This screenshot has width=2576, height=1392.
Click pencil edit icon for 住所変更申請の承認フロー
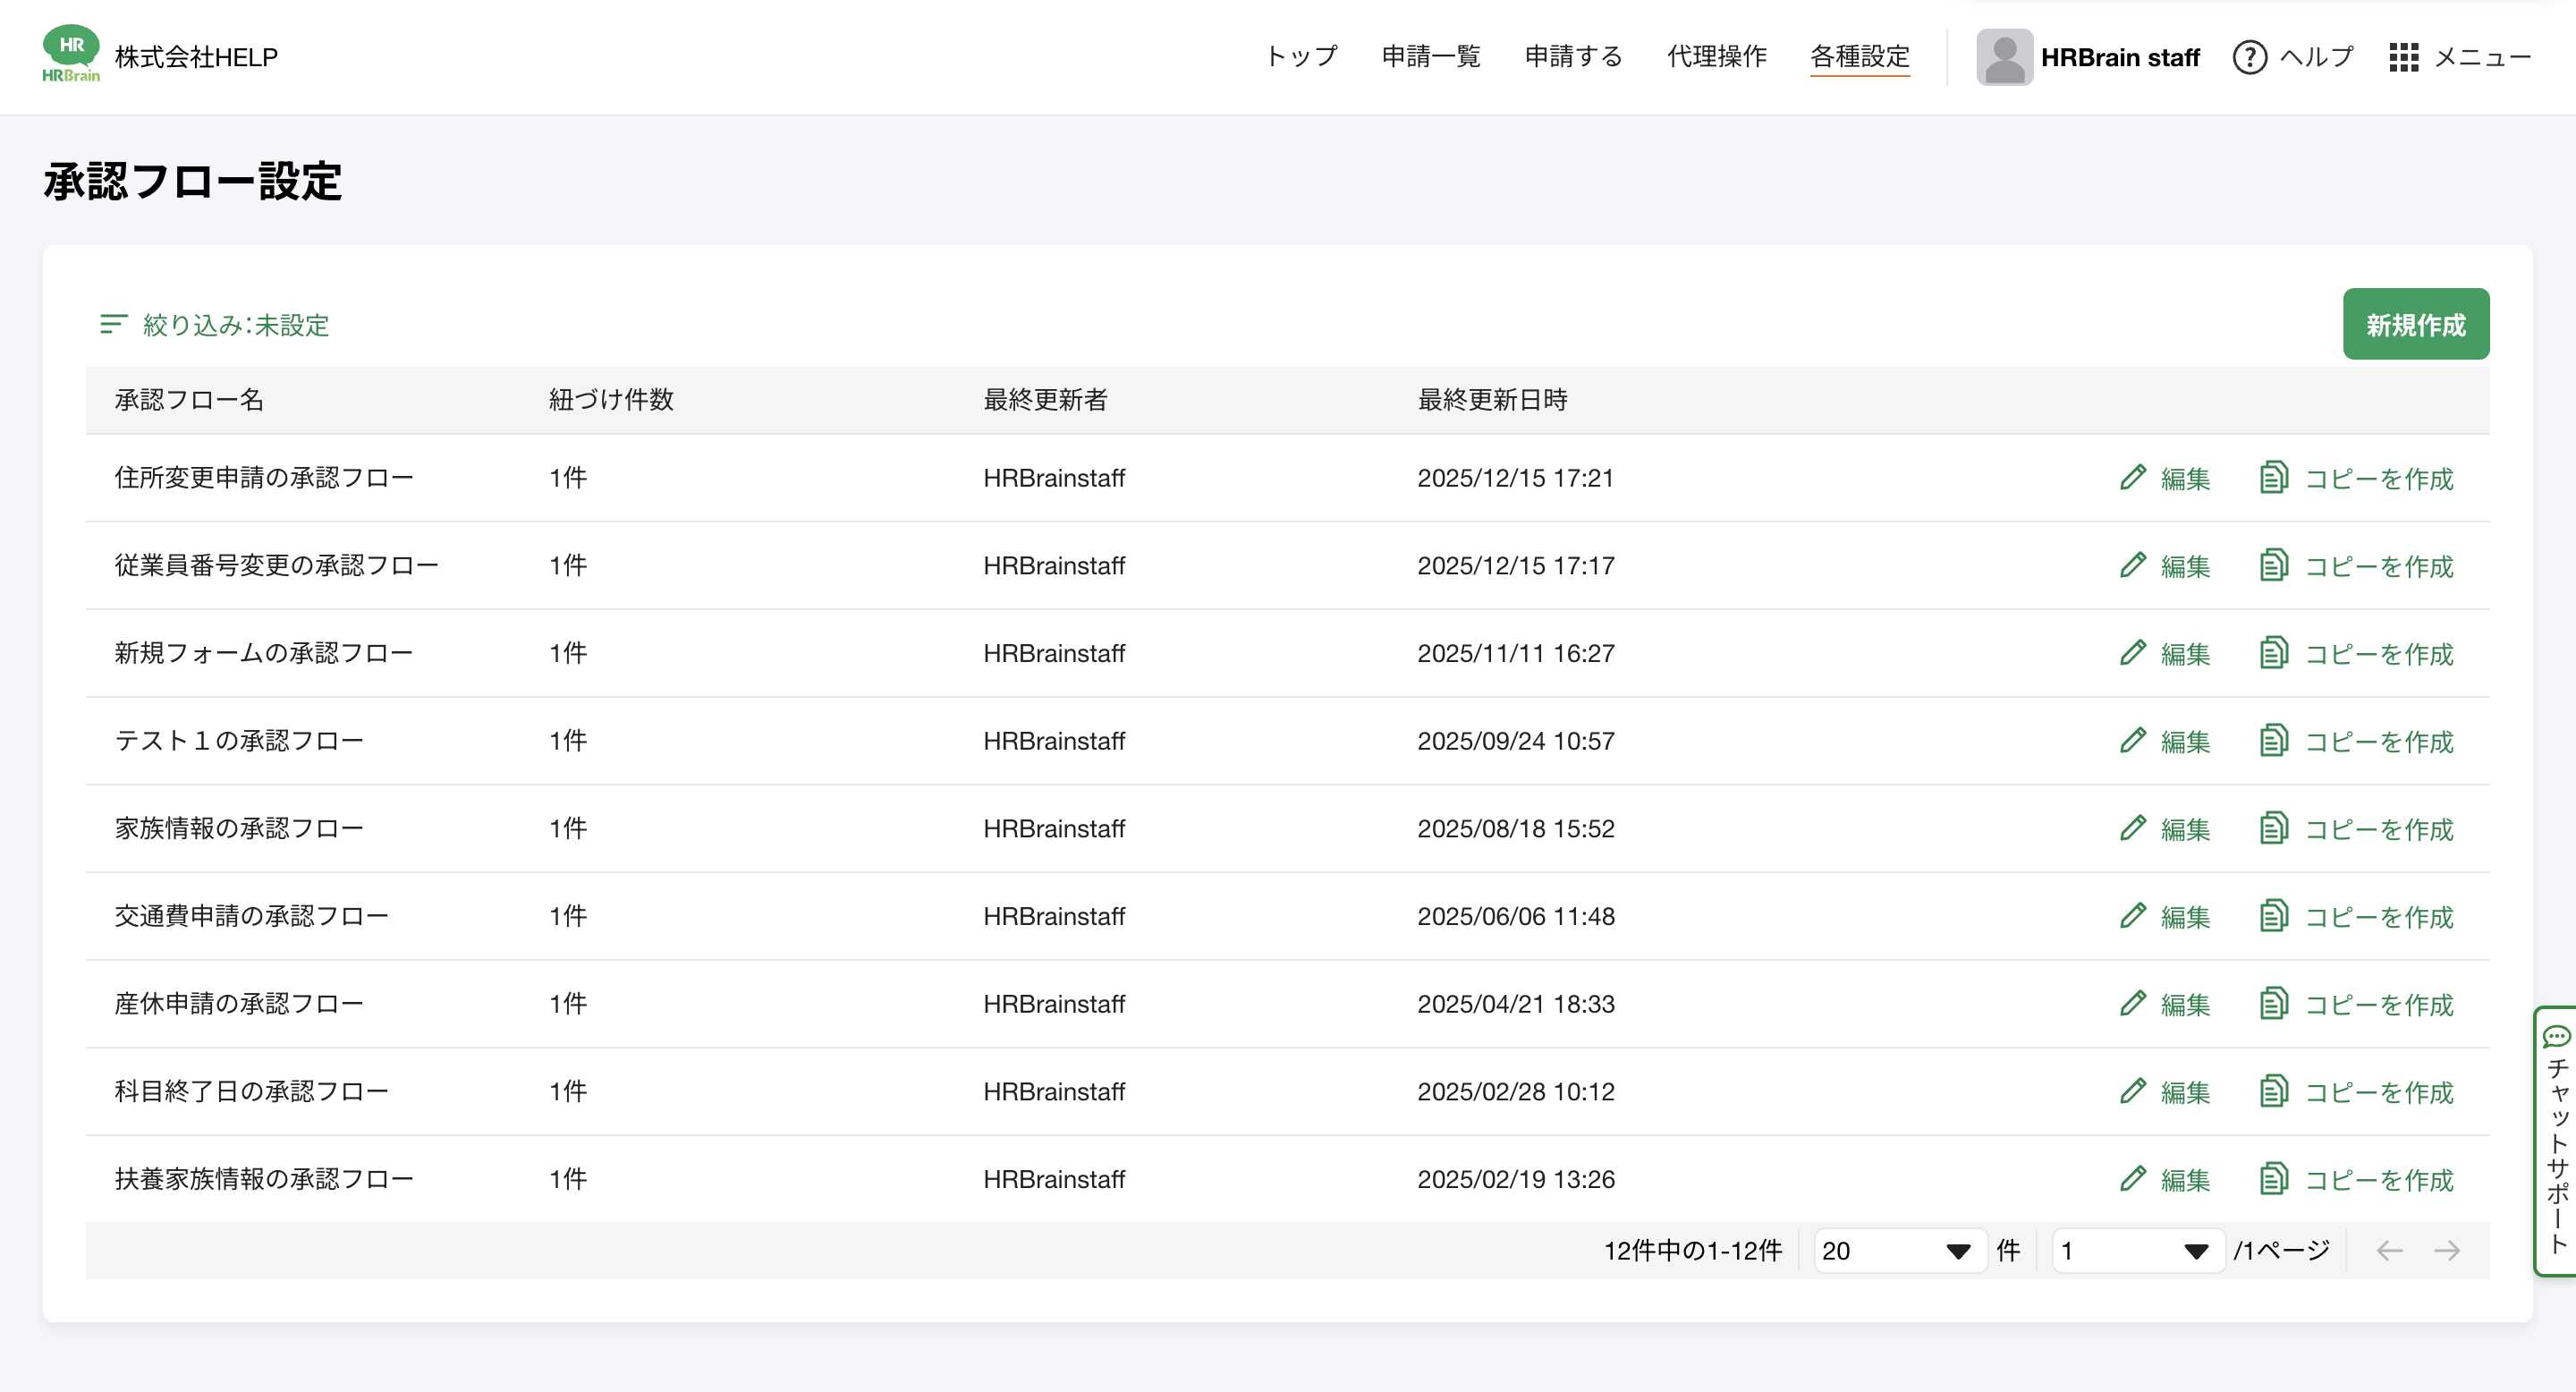(x=2132, y=477)
